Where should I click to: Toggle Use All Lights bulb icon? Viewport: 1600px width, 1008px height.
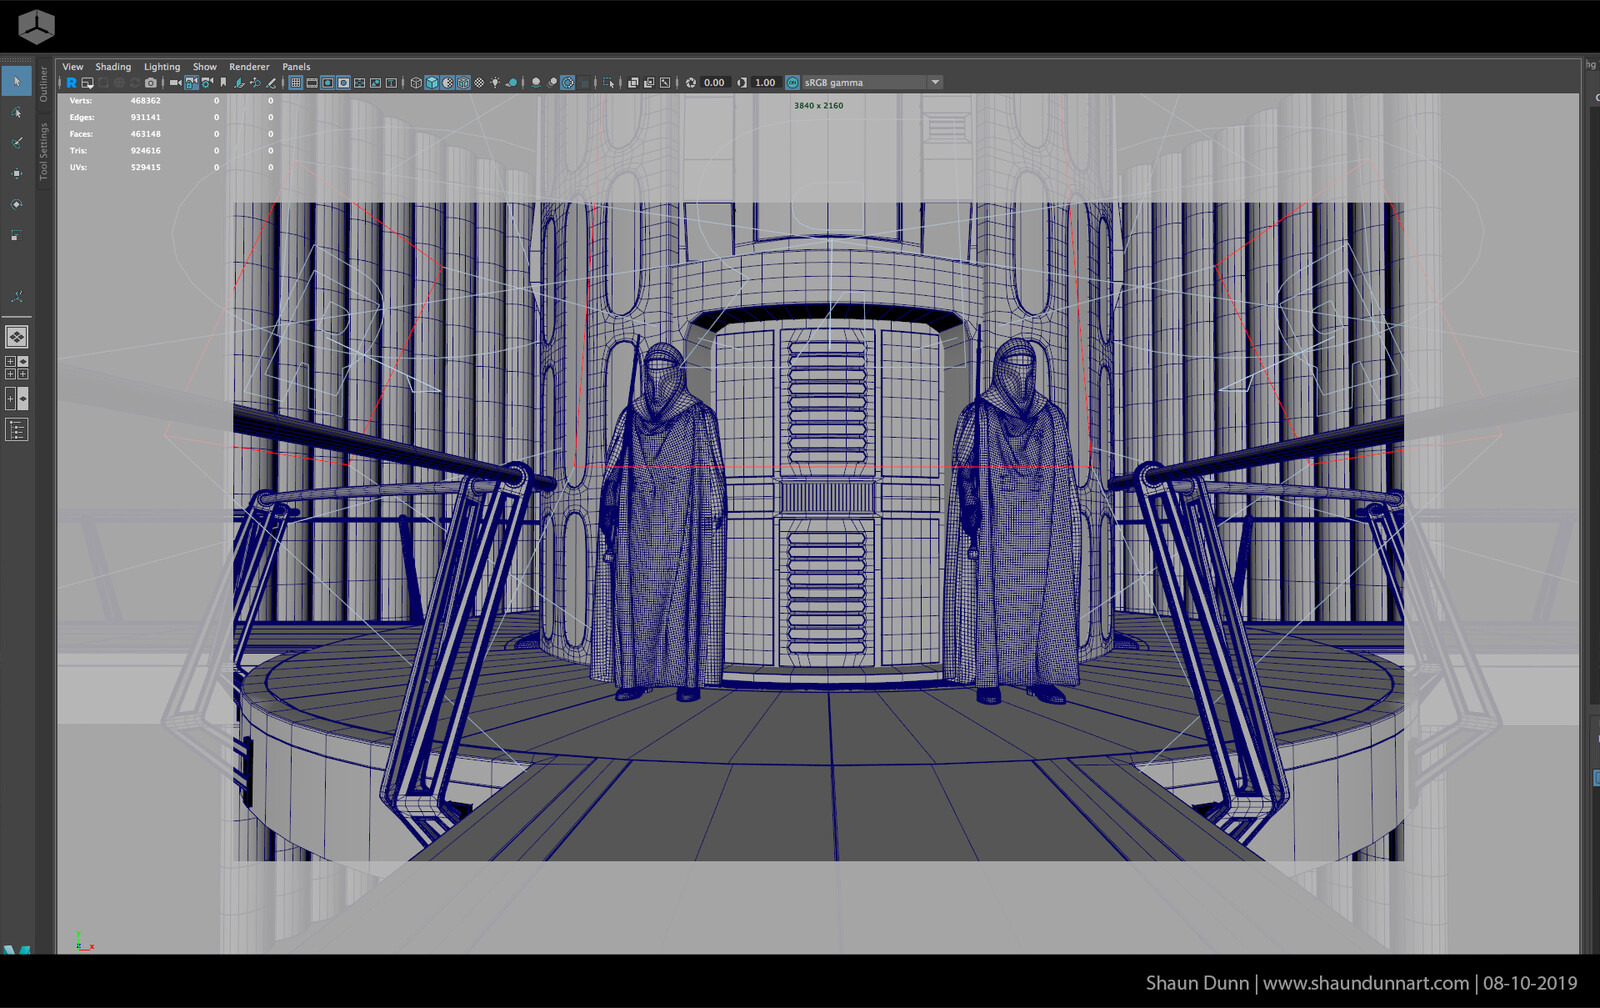coord(495,83)
